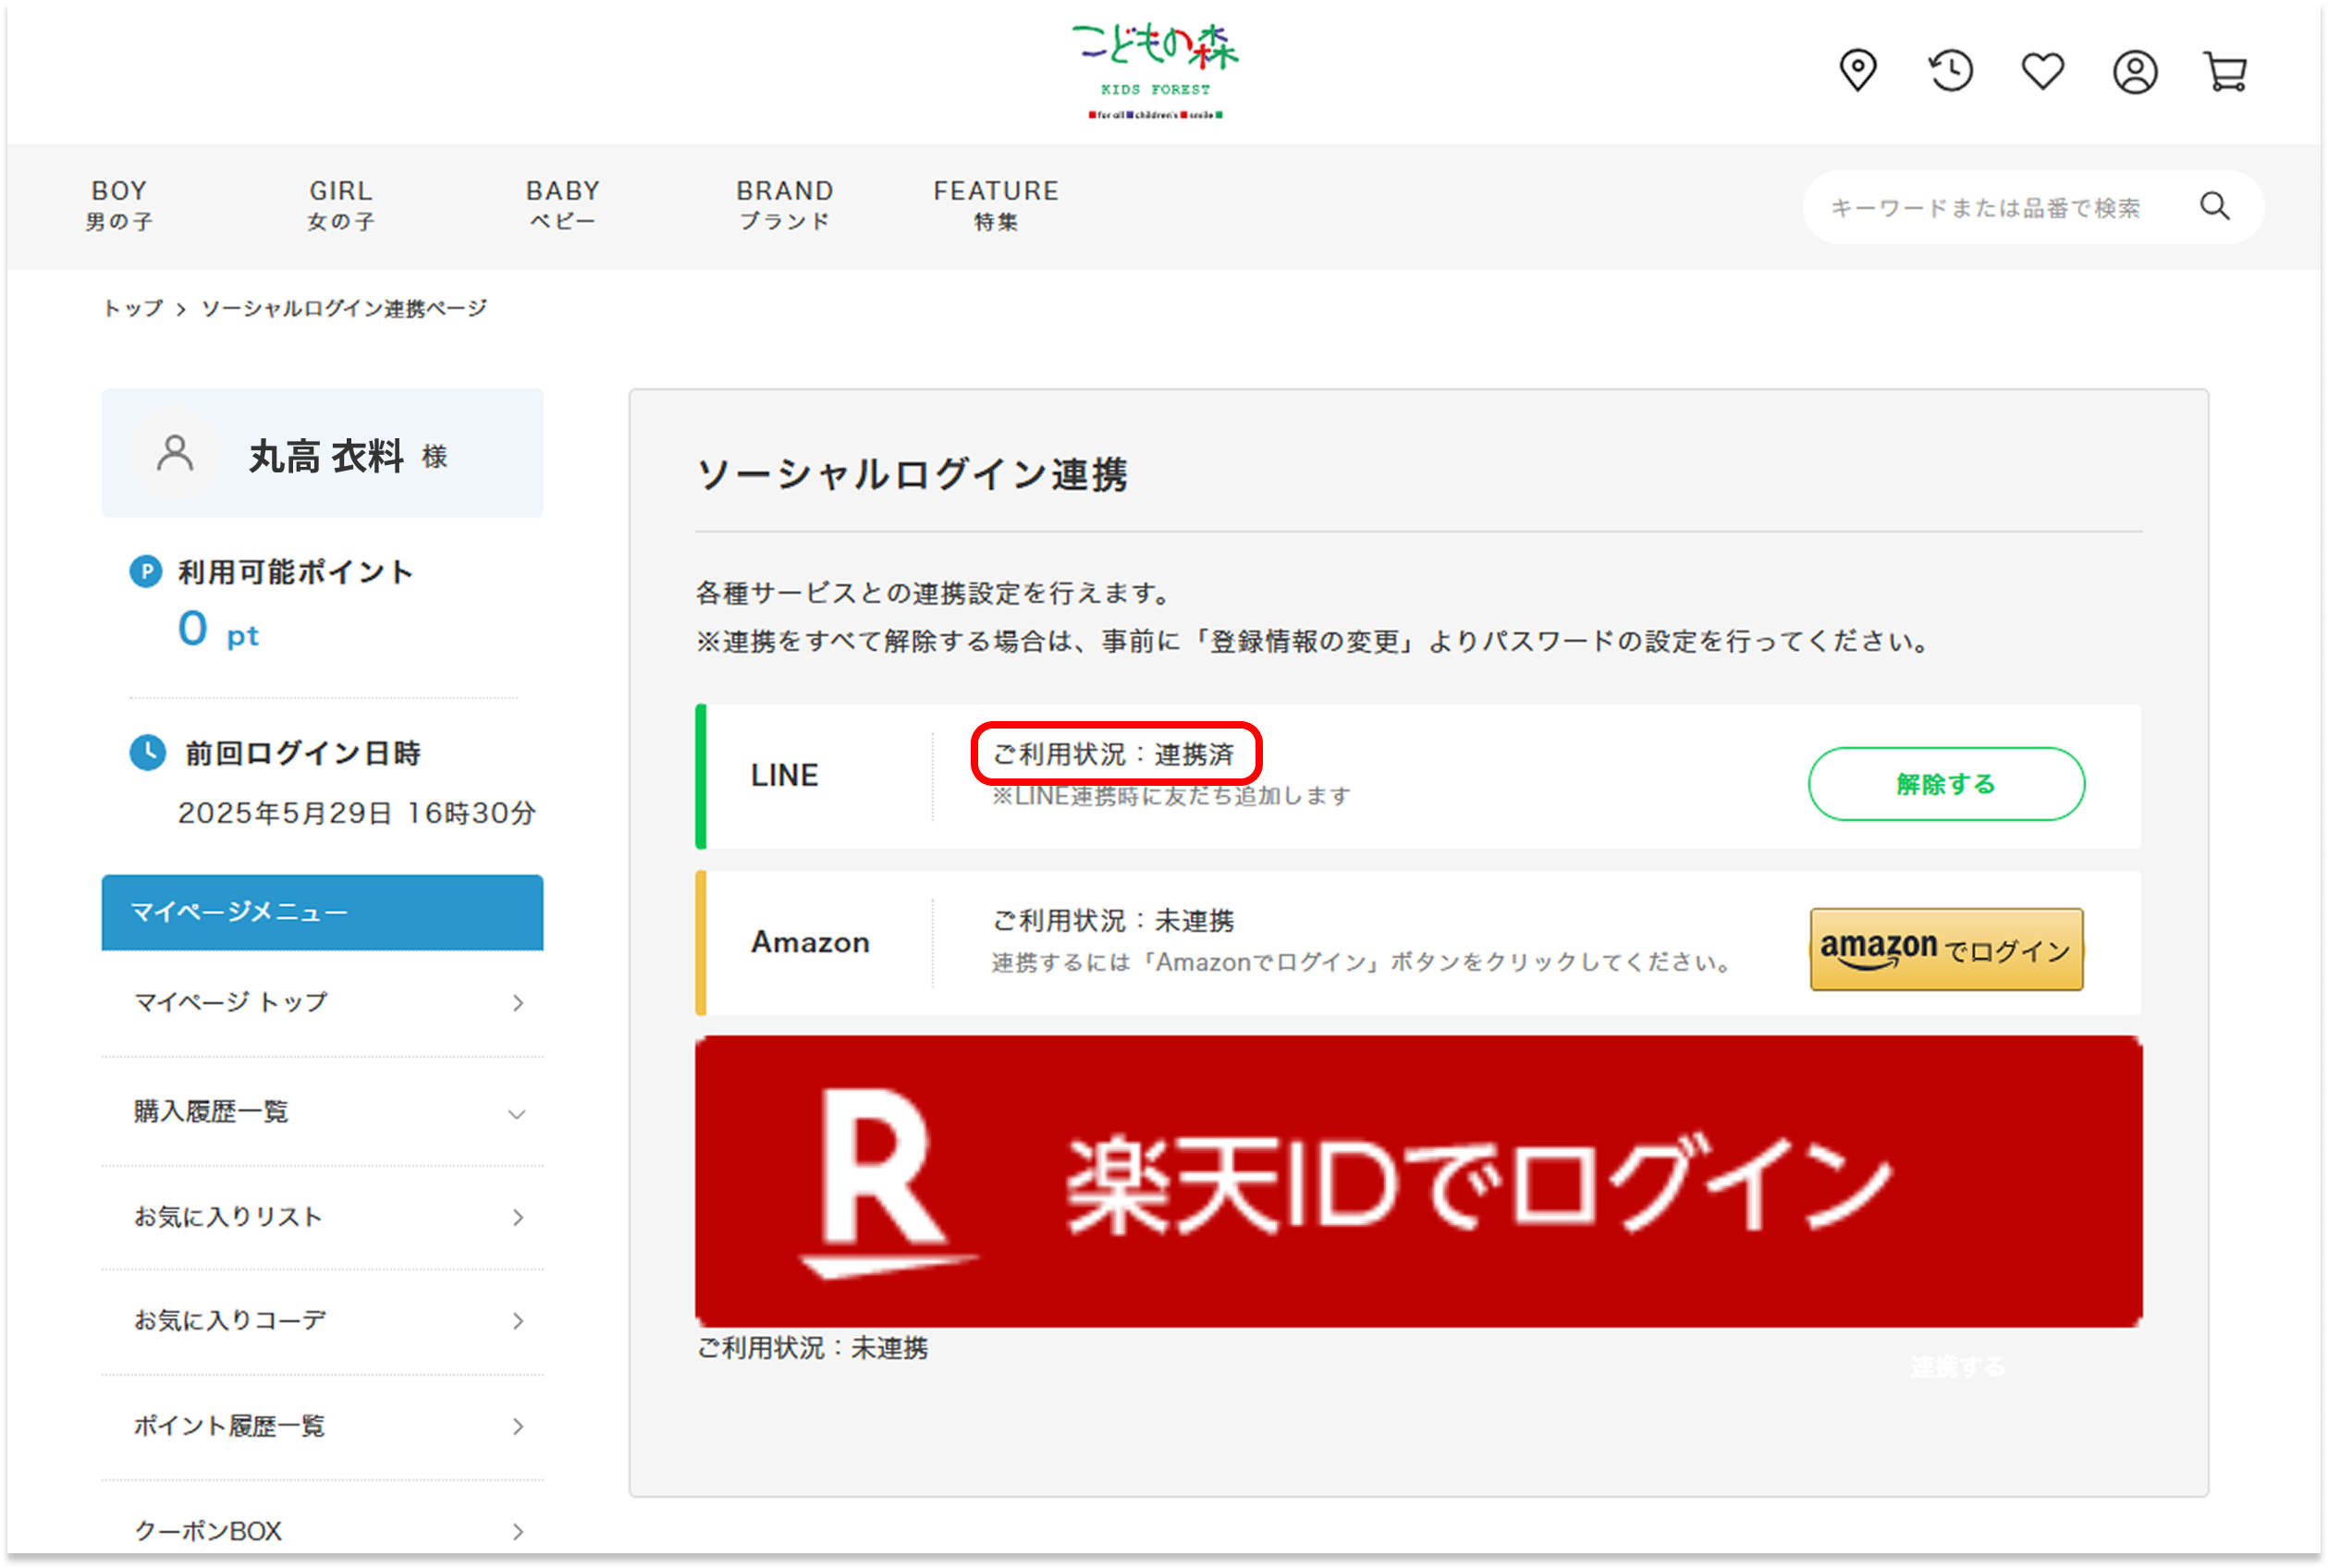Click ソーシャルログイン連携ページ breadcrumb

(x=344, y=308)
